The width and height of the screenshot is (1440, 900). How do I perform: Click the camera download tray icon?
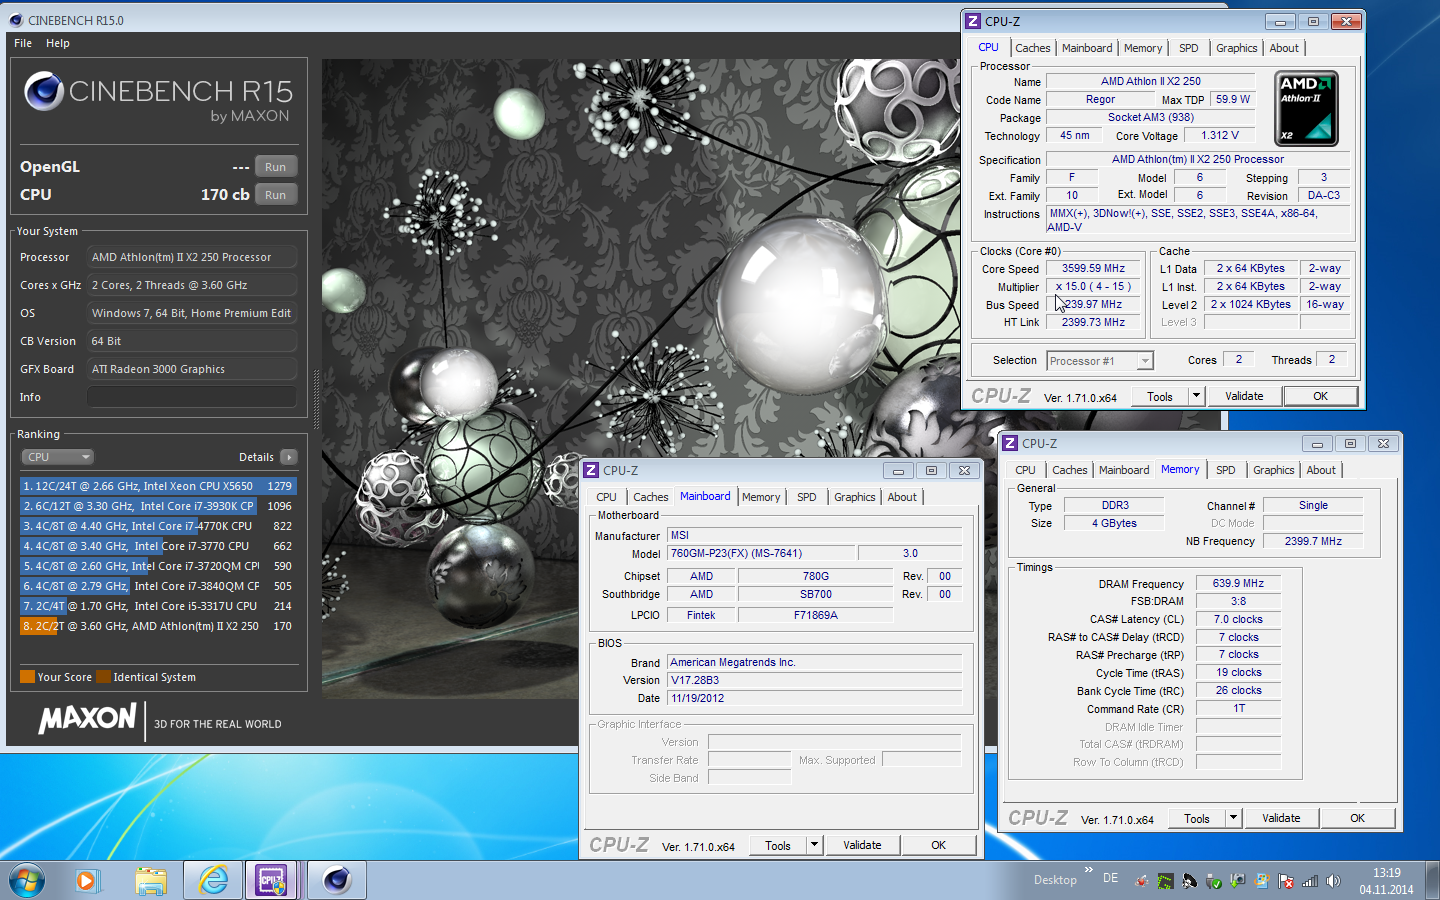coord(1238,881)
